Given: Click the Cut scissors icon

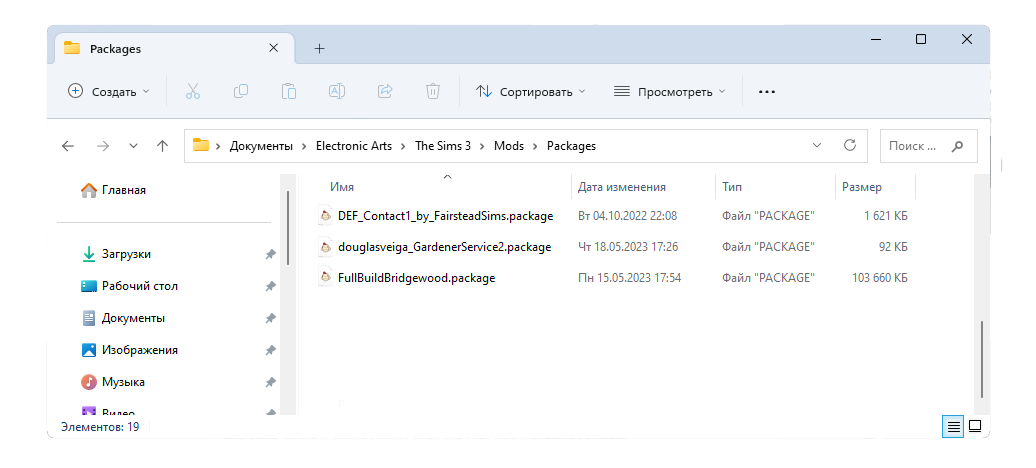Looking at the screenshot, I should click(x=193, y=91).
